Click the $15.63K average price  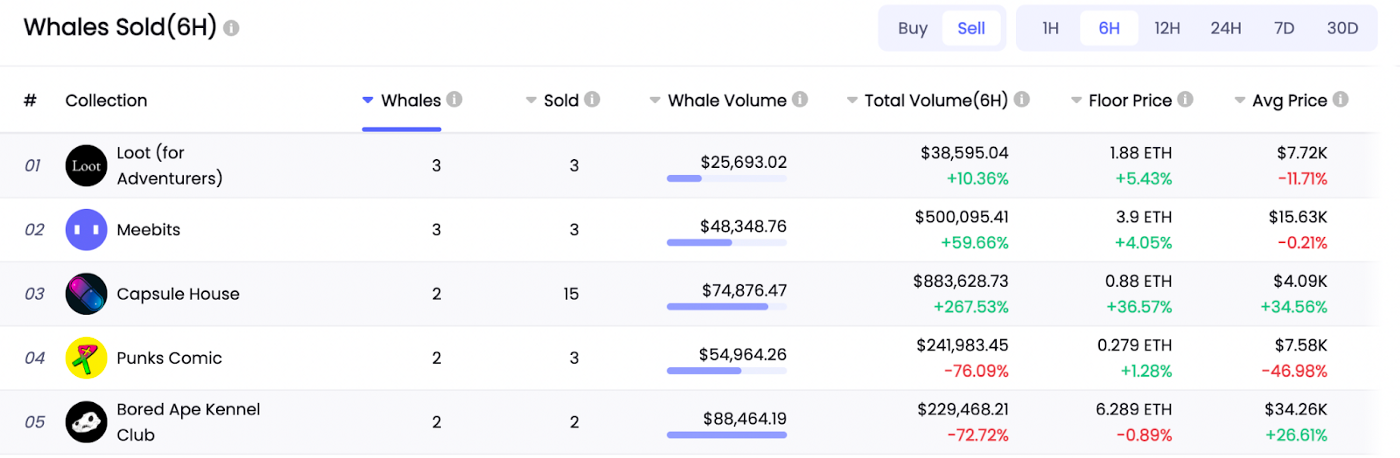click(1296, 217)
